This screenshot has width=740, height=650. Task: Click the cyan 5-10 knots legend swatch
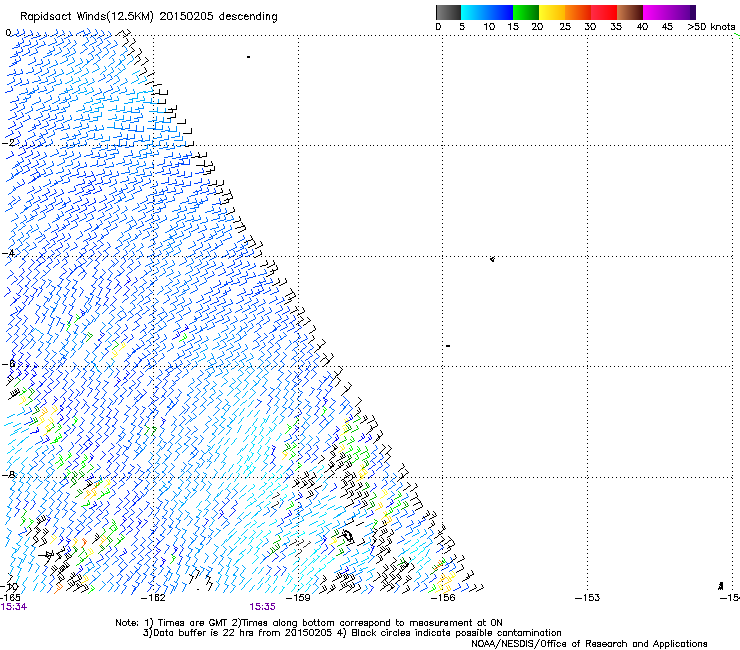pos(474,12)
